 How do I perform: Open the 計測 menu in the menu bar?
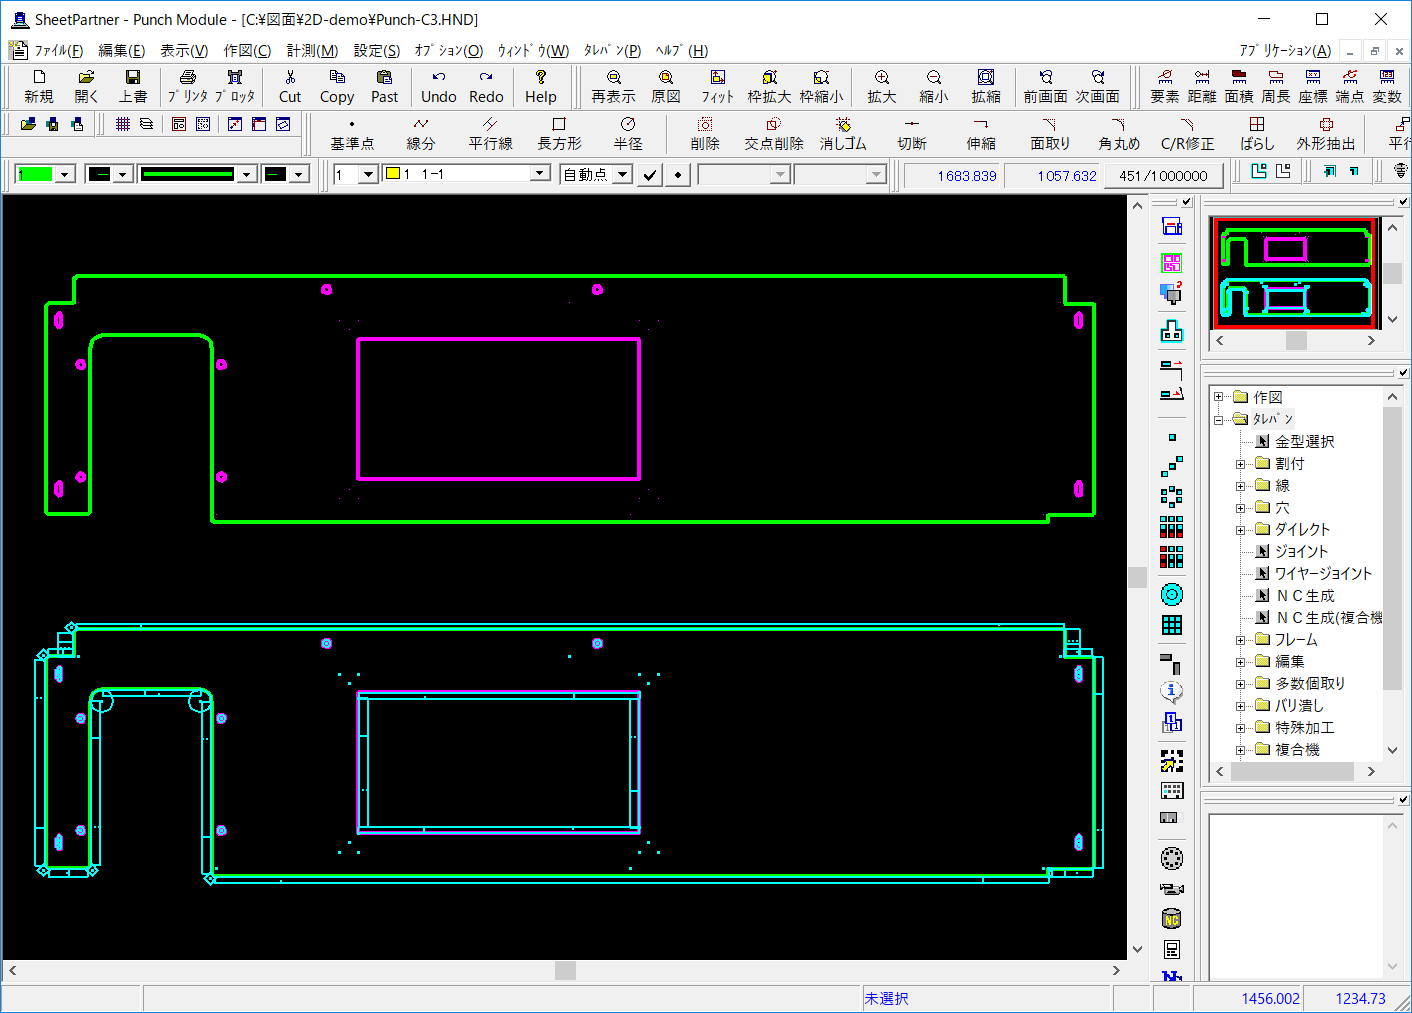(x=312, y=50)
